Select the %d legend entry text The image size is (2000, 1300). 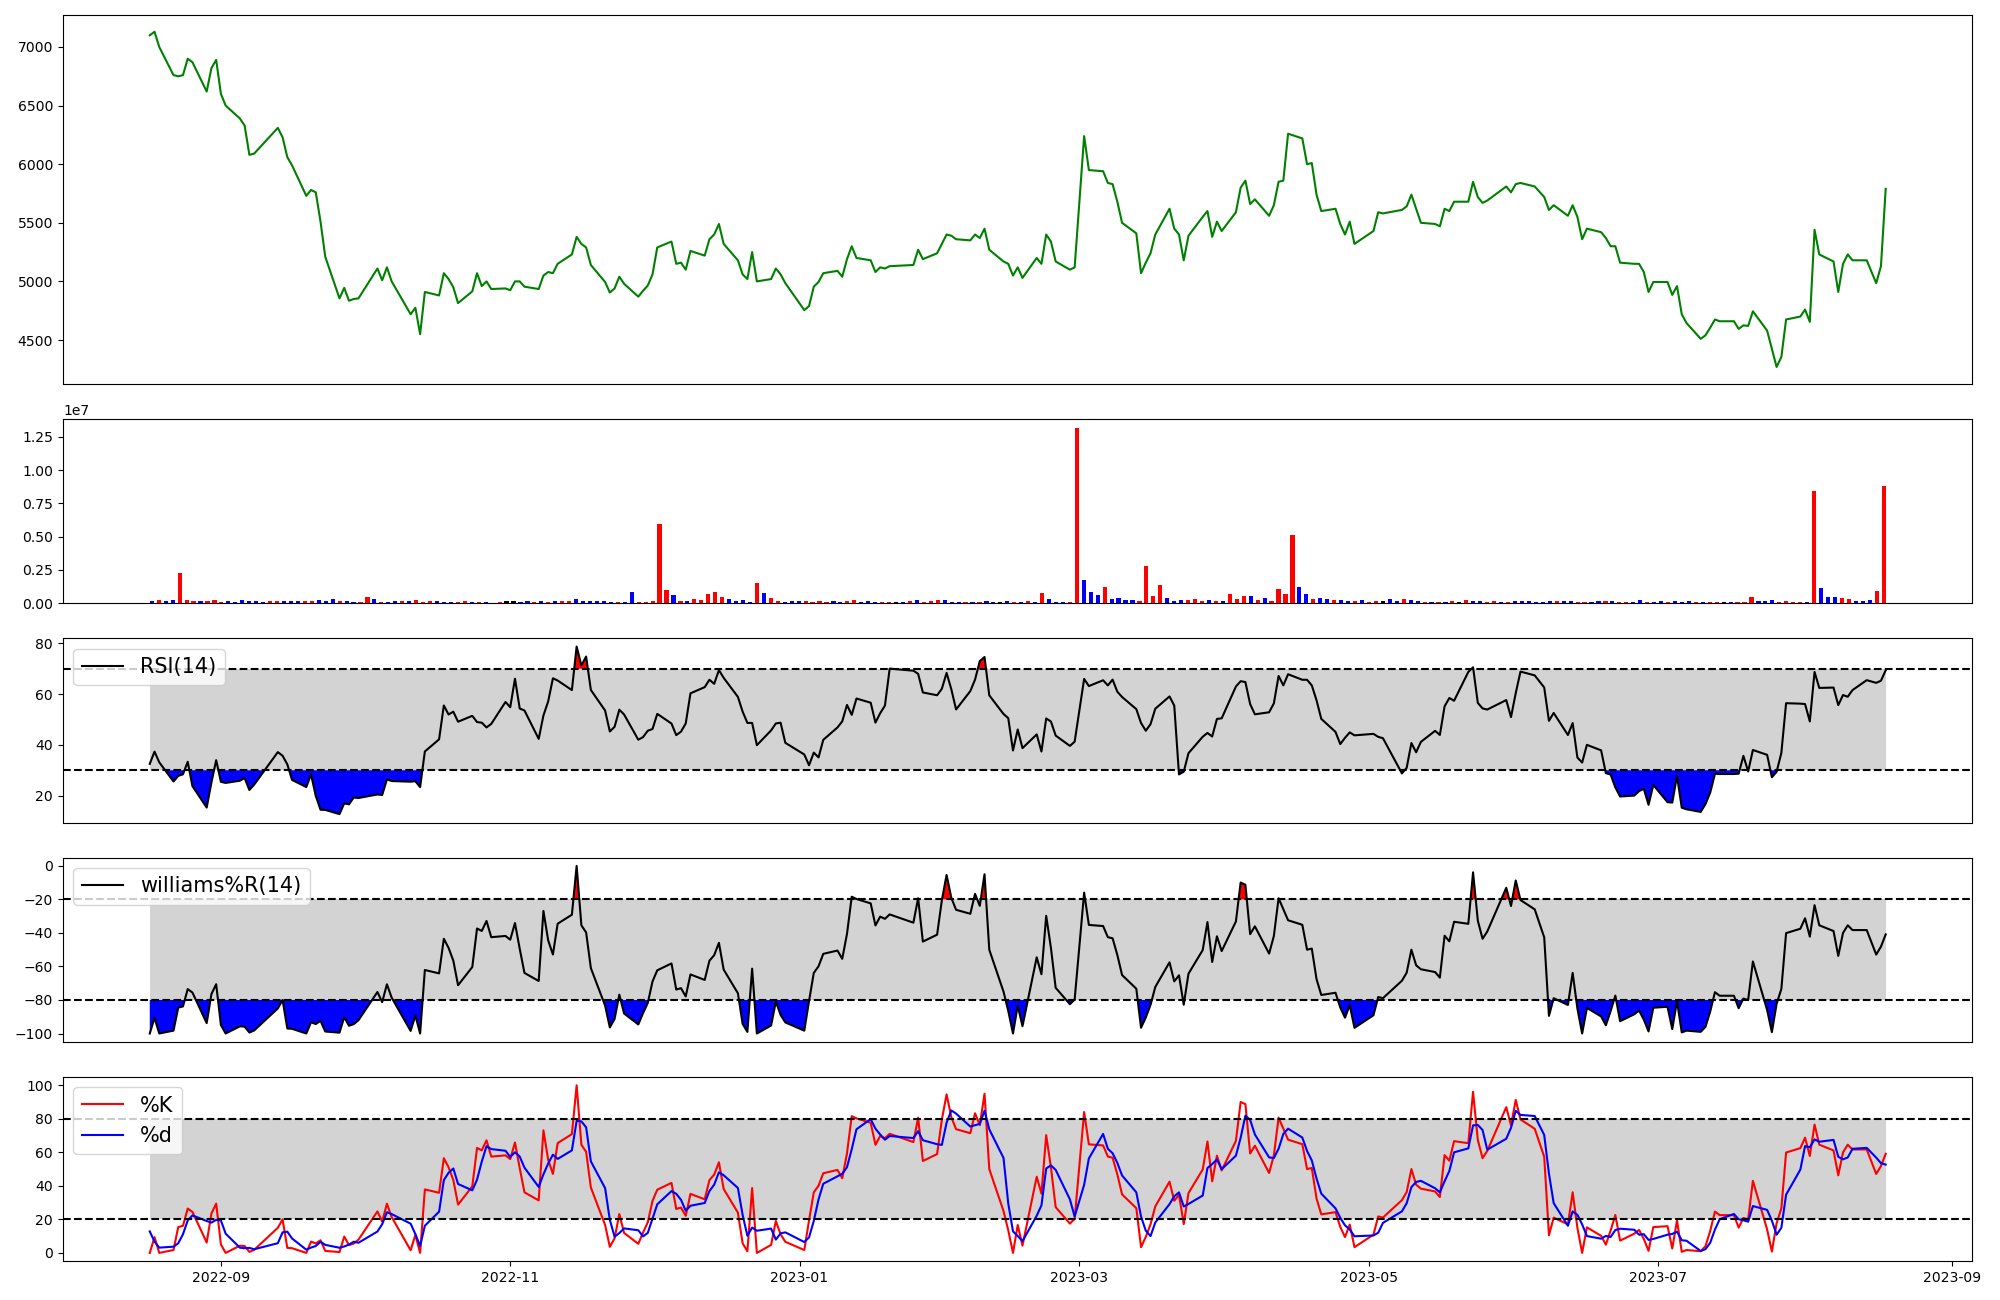pyautogui.click(x=156, y=1135)
